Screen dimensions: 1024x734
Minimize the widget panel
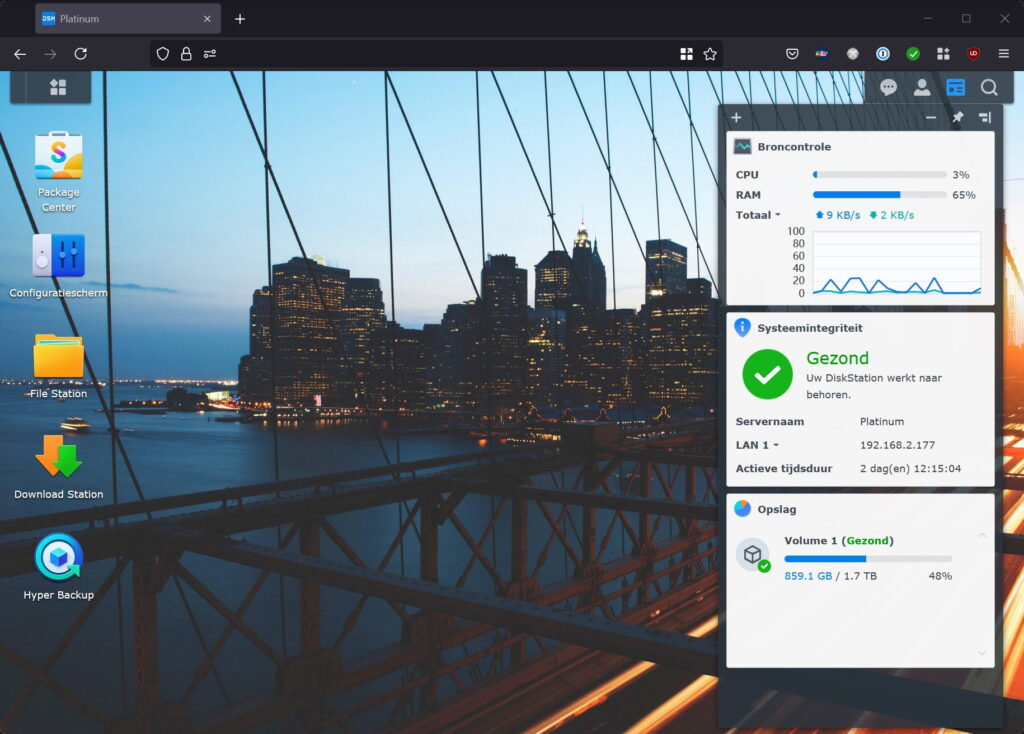click(x=931, y=118)
